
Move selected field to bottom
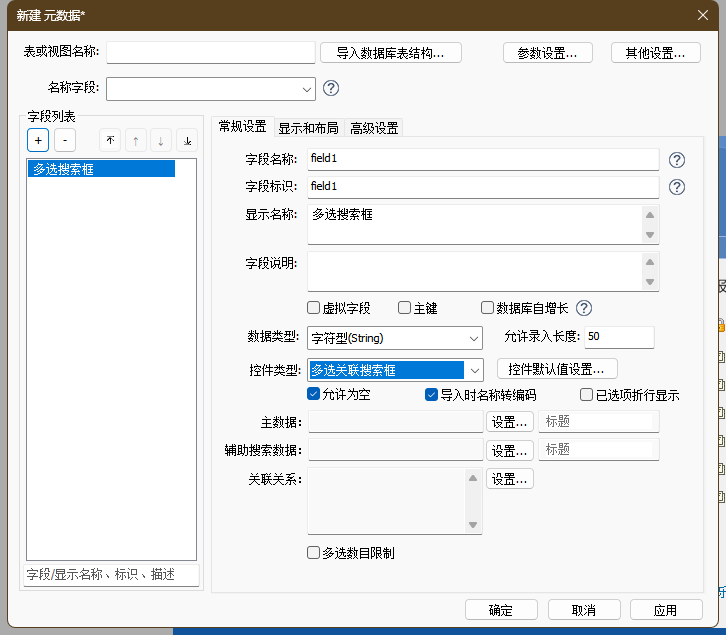[x=187, y=141]
